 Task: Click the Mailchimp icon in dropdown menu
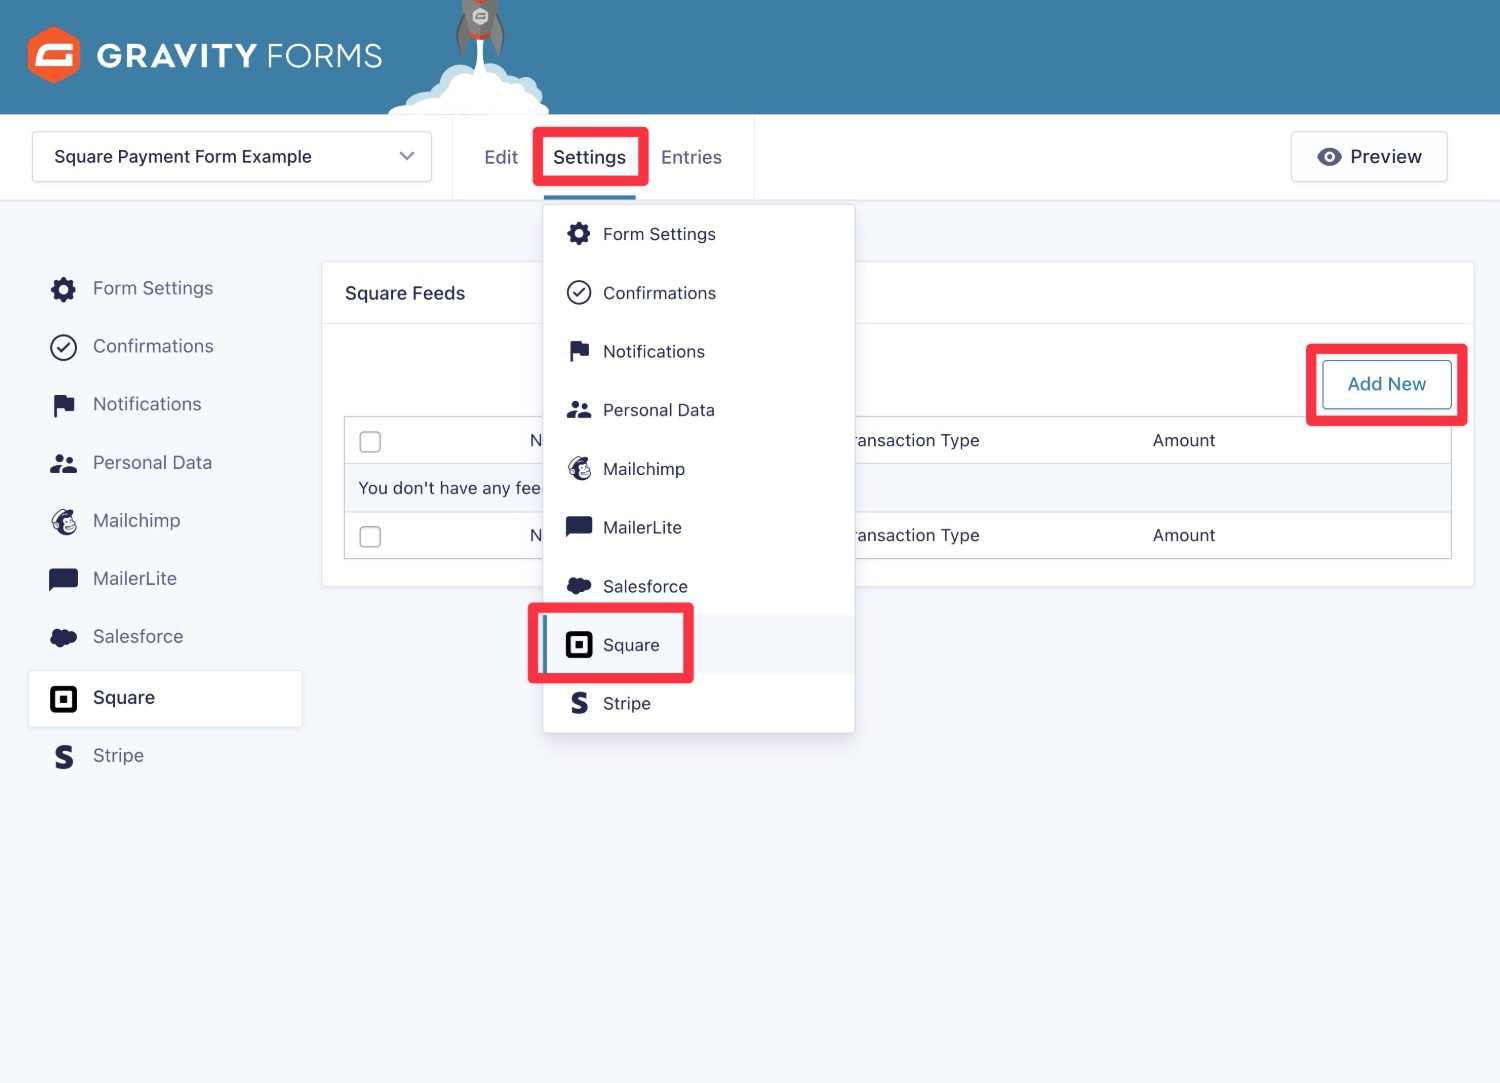(579, 468)
